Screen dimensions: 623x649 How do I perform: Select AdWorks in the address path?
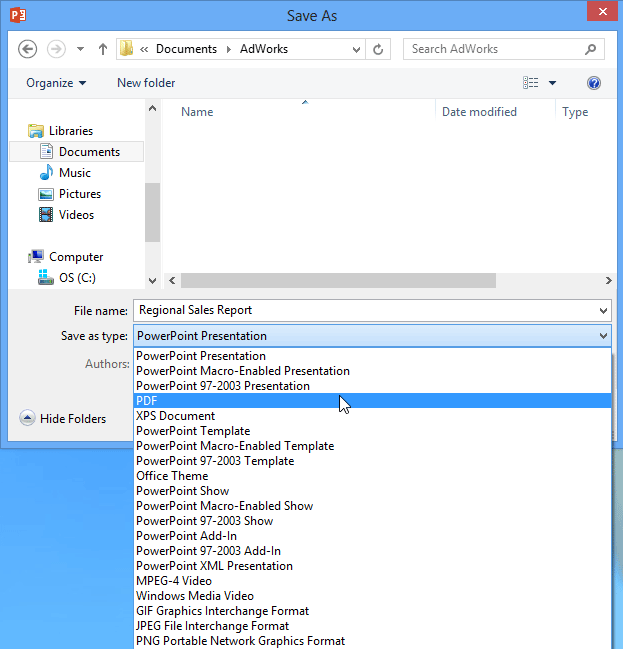(x=264, y=49)
